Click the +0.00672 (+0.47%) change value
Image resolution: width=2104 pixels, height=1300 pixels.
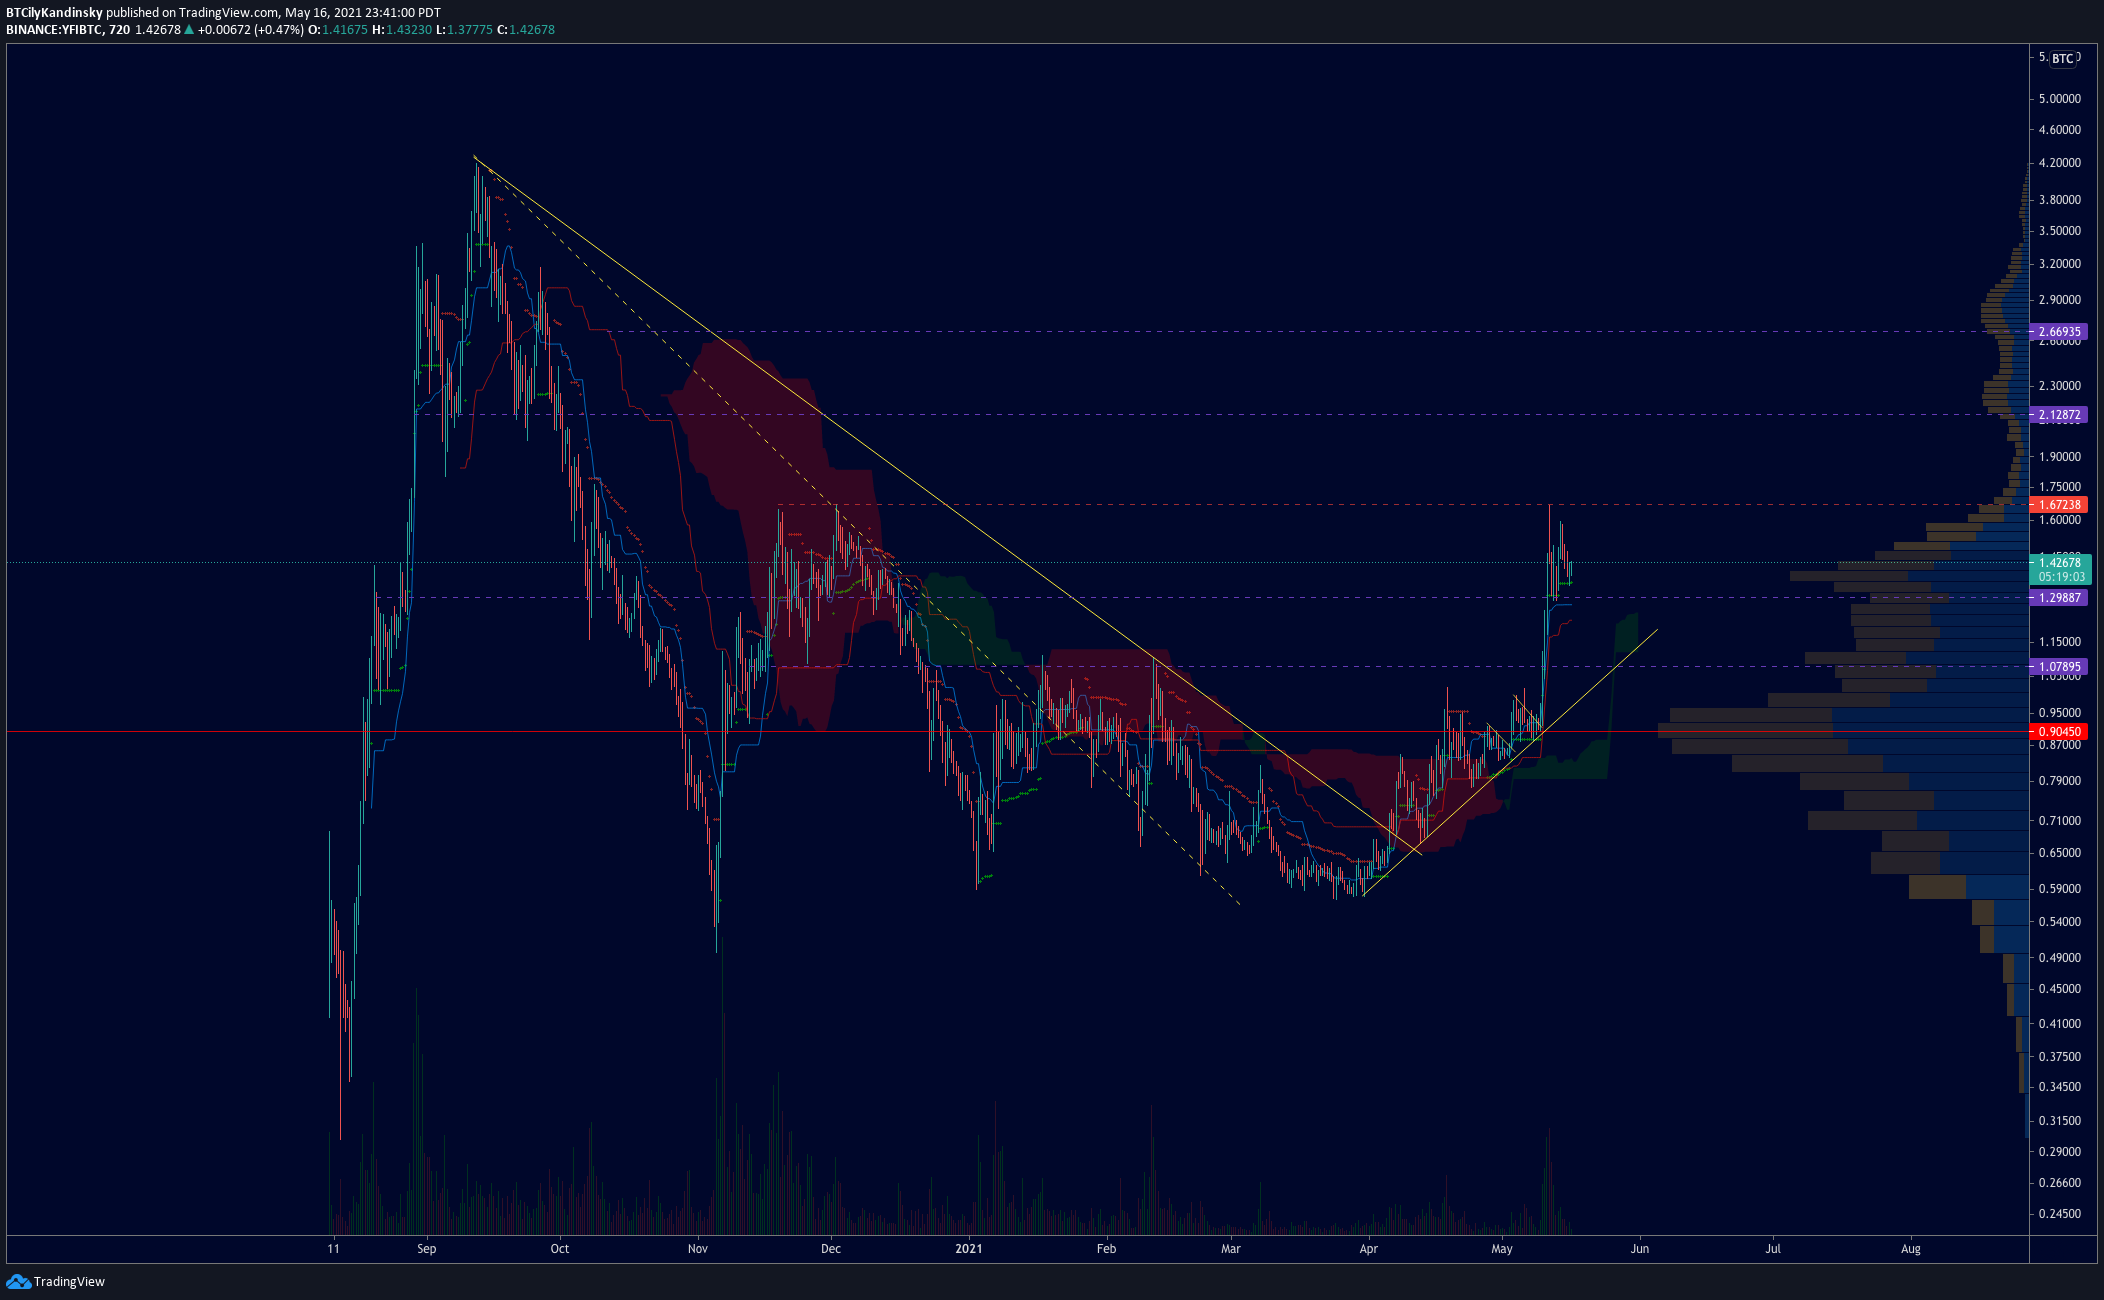250,30
